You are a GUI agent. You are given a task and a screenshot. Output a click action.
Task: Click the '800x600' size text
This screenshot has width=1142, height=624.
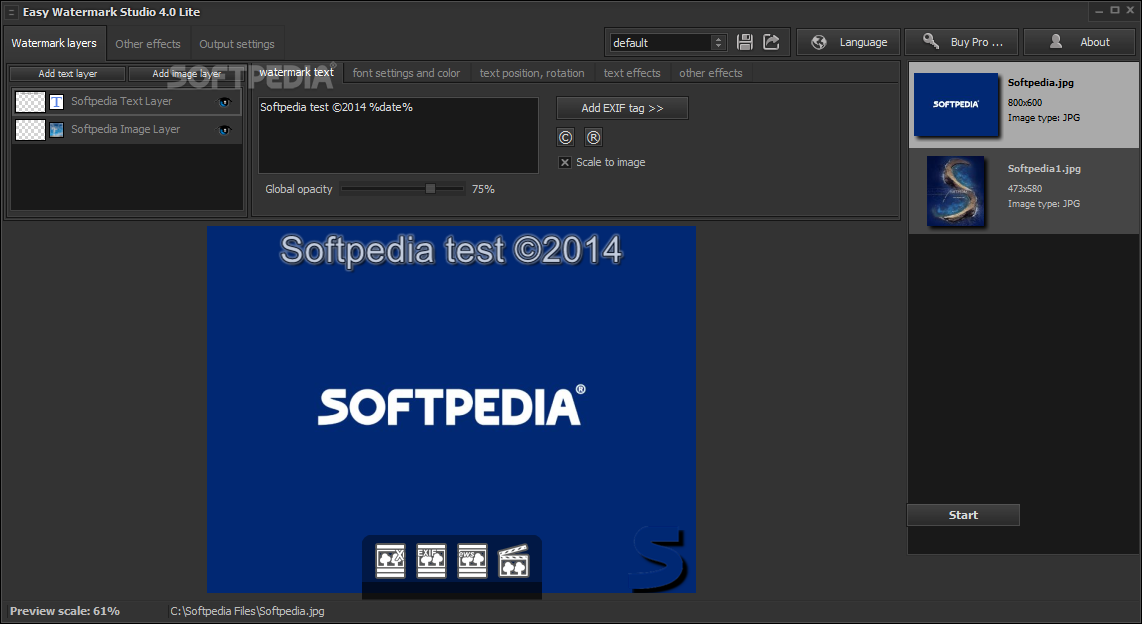[x=1025, y=103]
